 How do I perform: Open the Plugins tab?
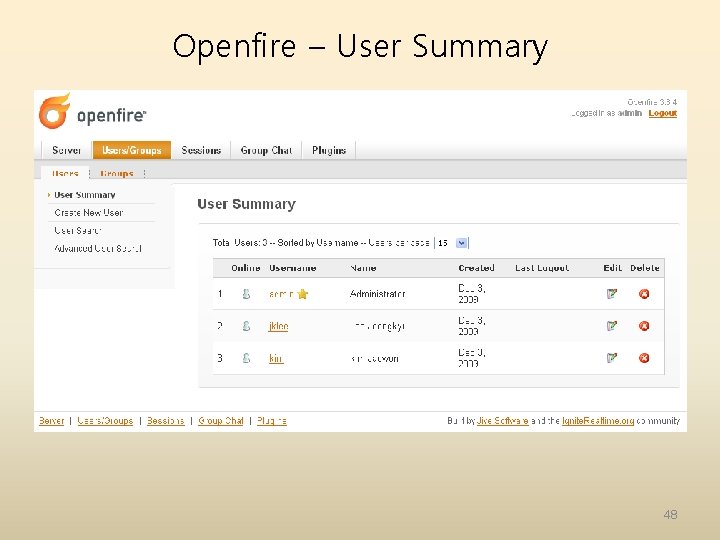329,150
